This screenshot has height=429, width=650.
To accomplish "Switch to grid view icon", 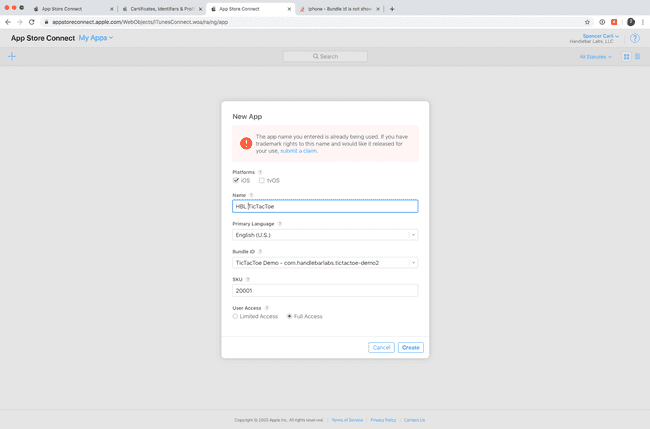I will [x=626, y=57].
